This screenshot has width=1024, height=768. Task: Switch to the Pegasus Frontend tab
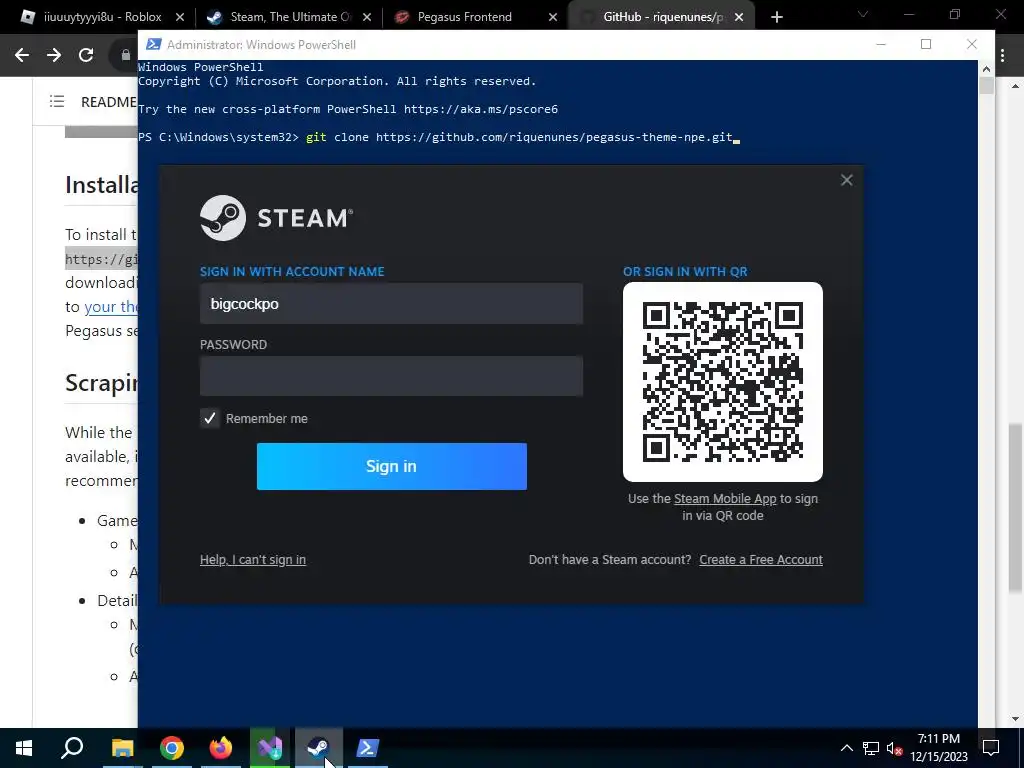point(465,17)
